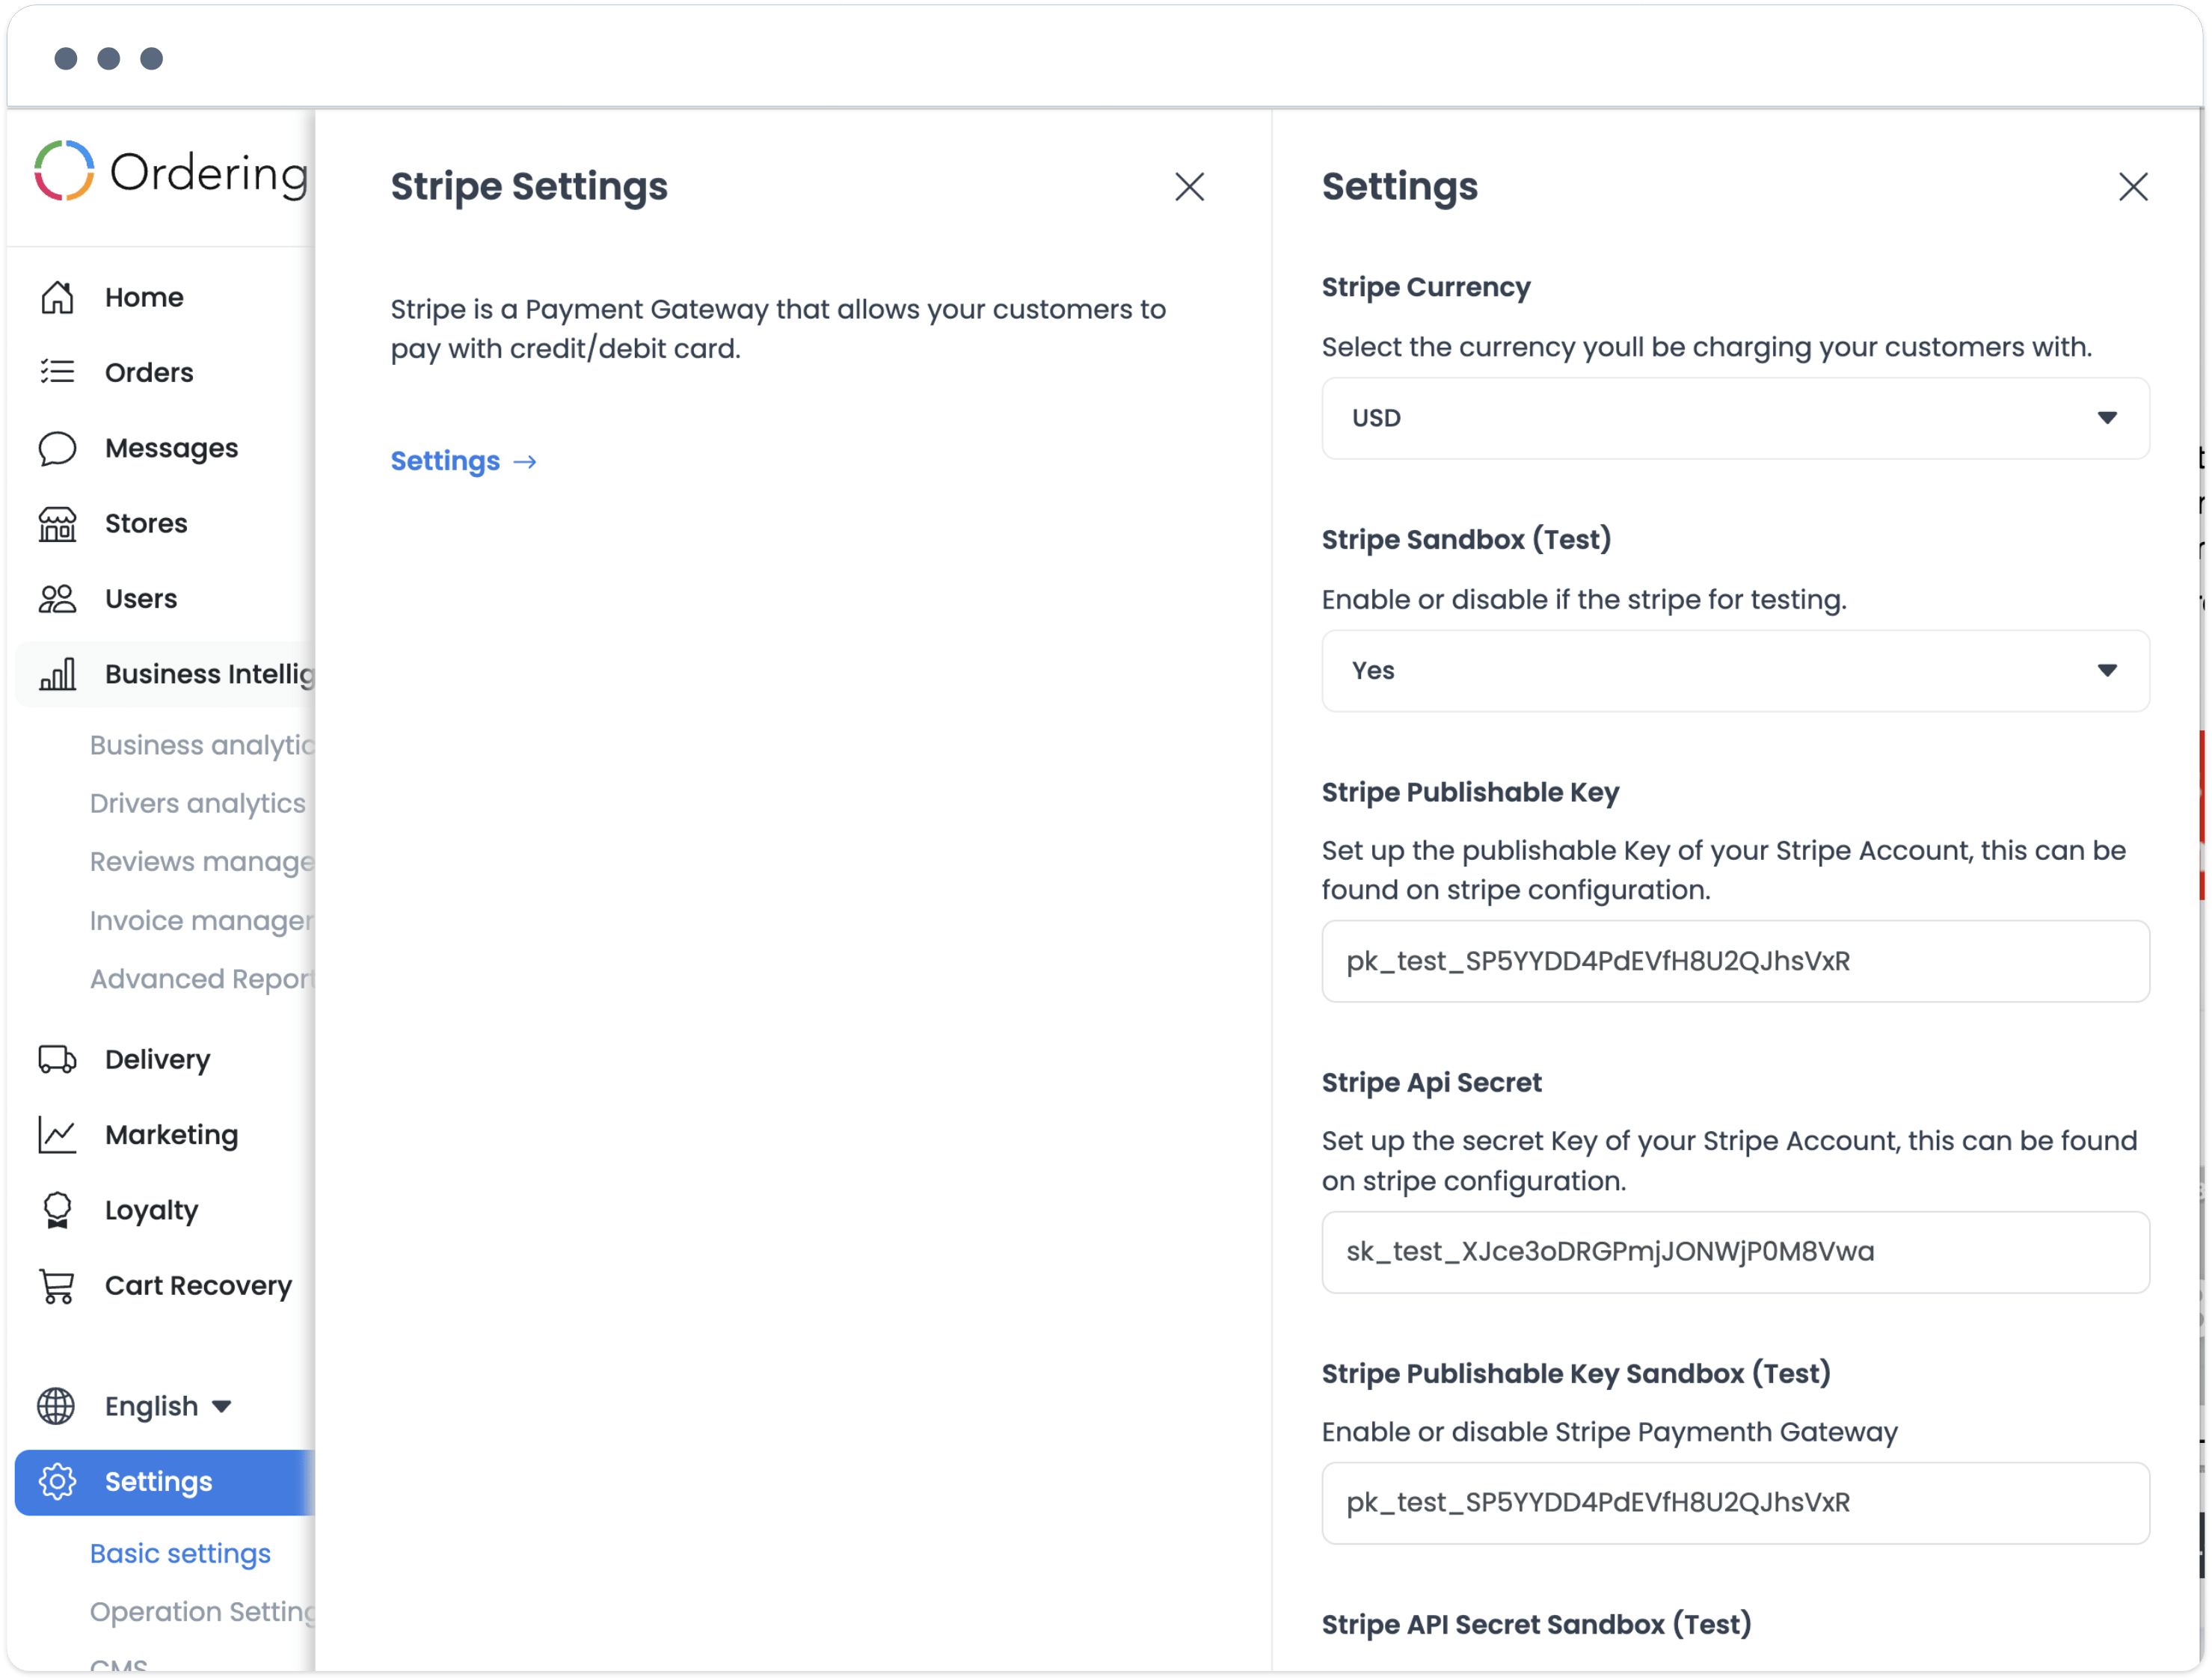Screen dimensions: 2212x1680
Task: Click the Stripe Publishable Key input field
Action: [x=1735, y=961]
